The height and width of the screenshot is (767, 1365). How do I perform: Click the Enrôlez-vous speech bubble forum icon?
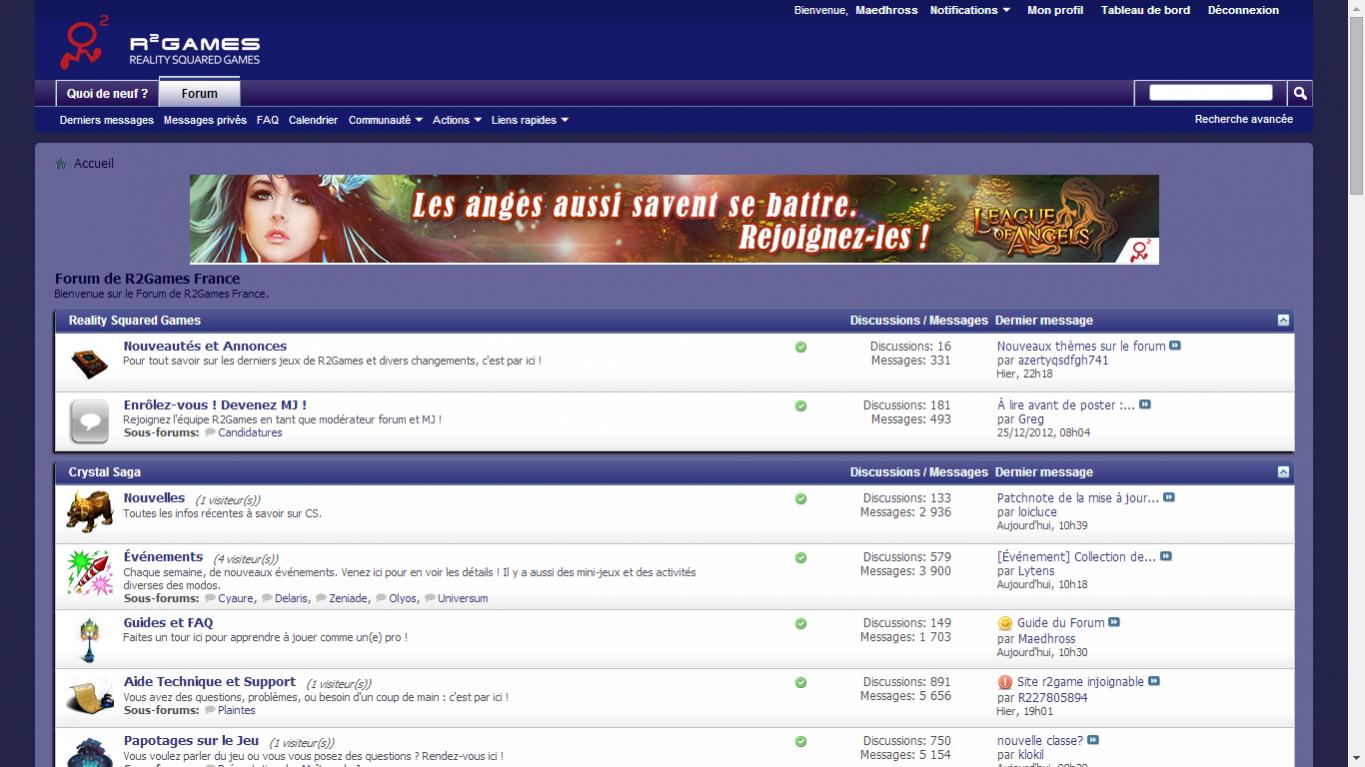click(89, 421)
